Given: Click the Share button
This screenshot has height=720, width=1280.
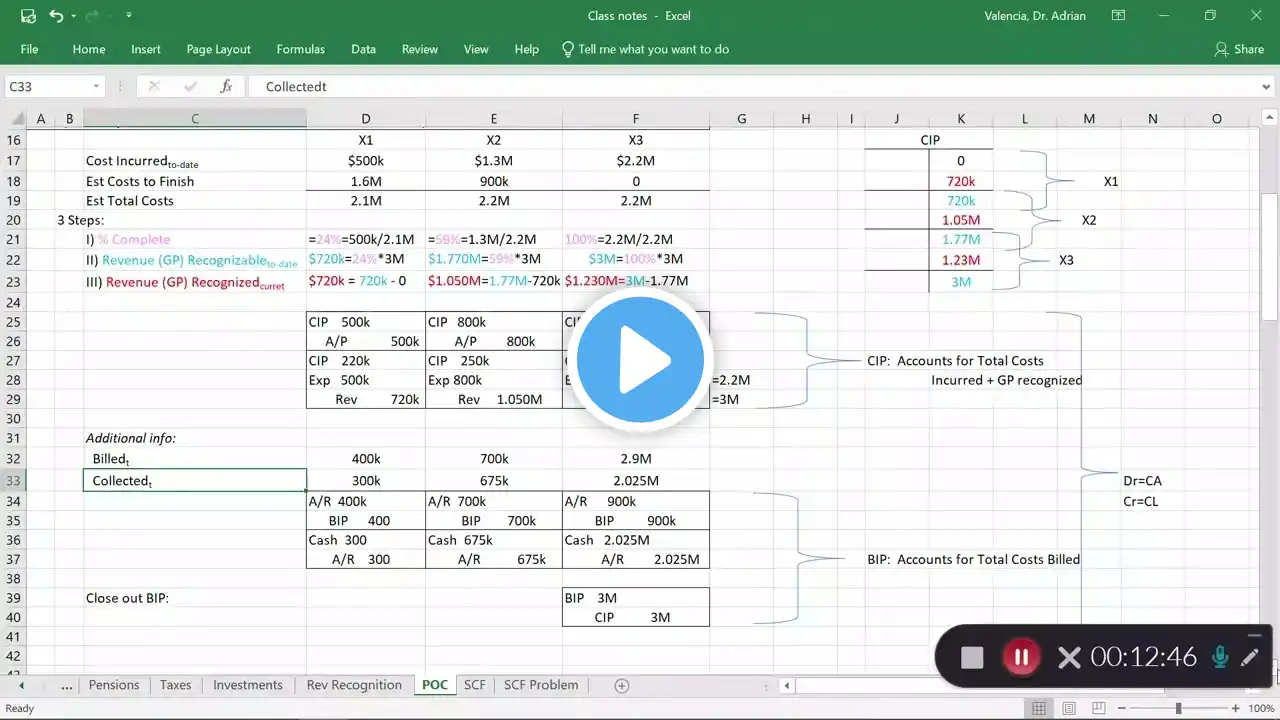Looking at the screenshot, I should click(x=1239, y=49).
